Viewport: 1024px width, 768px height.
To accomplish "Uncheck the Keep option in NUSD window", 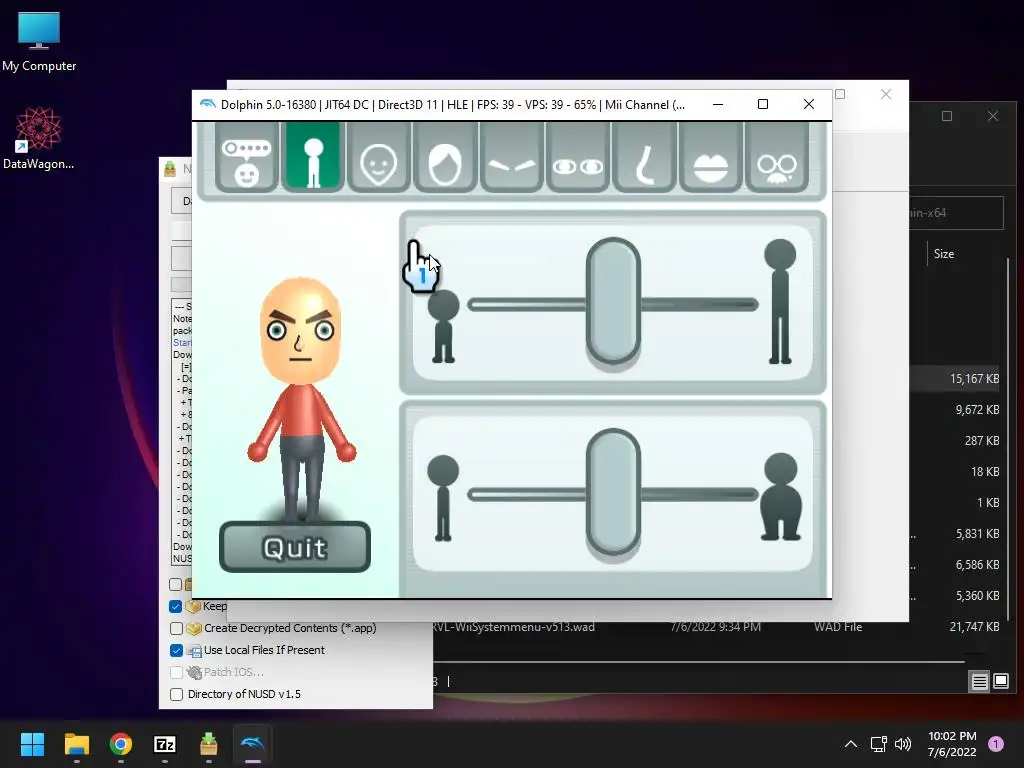I will coord(176,606).
